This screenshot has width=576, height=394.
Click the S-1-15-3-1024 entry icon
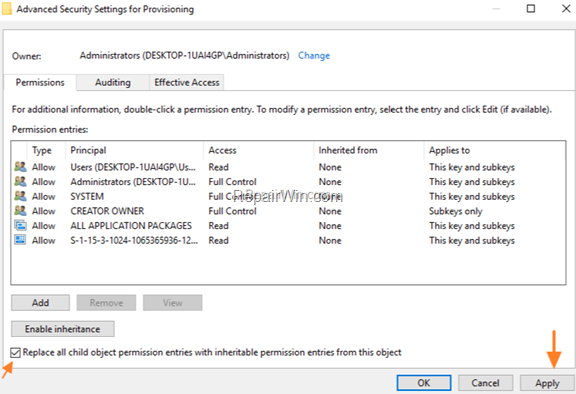pyautogui.click(x=20, y=240)
